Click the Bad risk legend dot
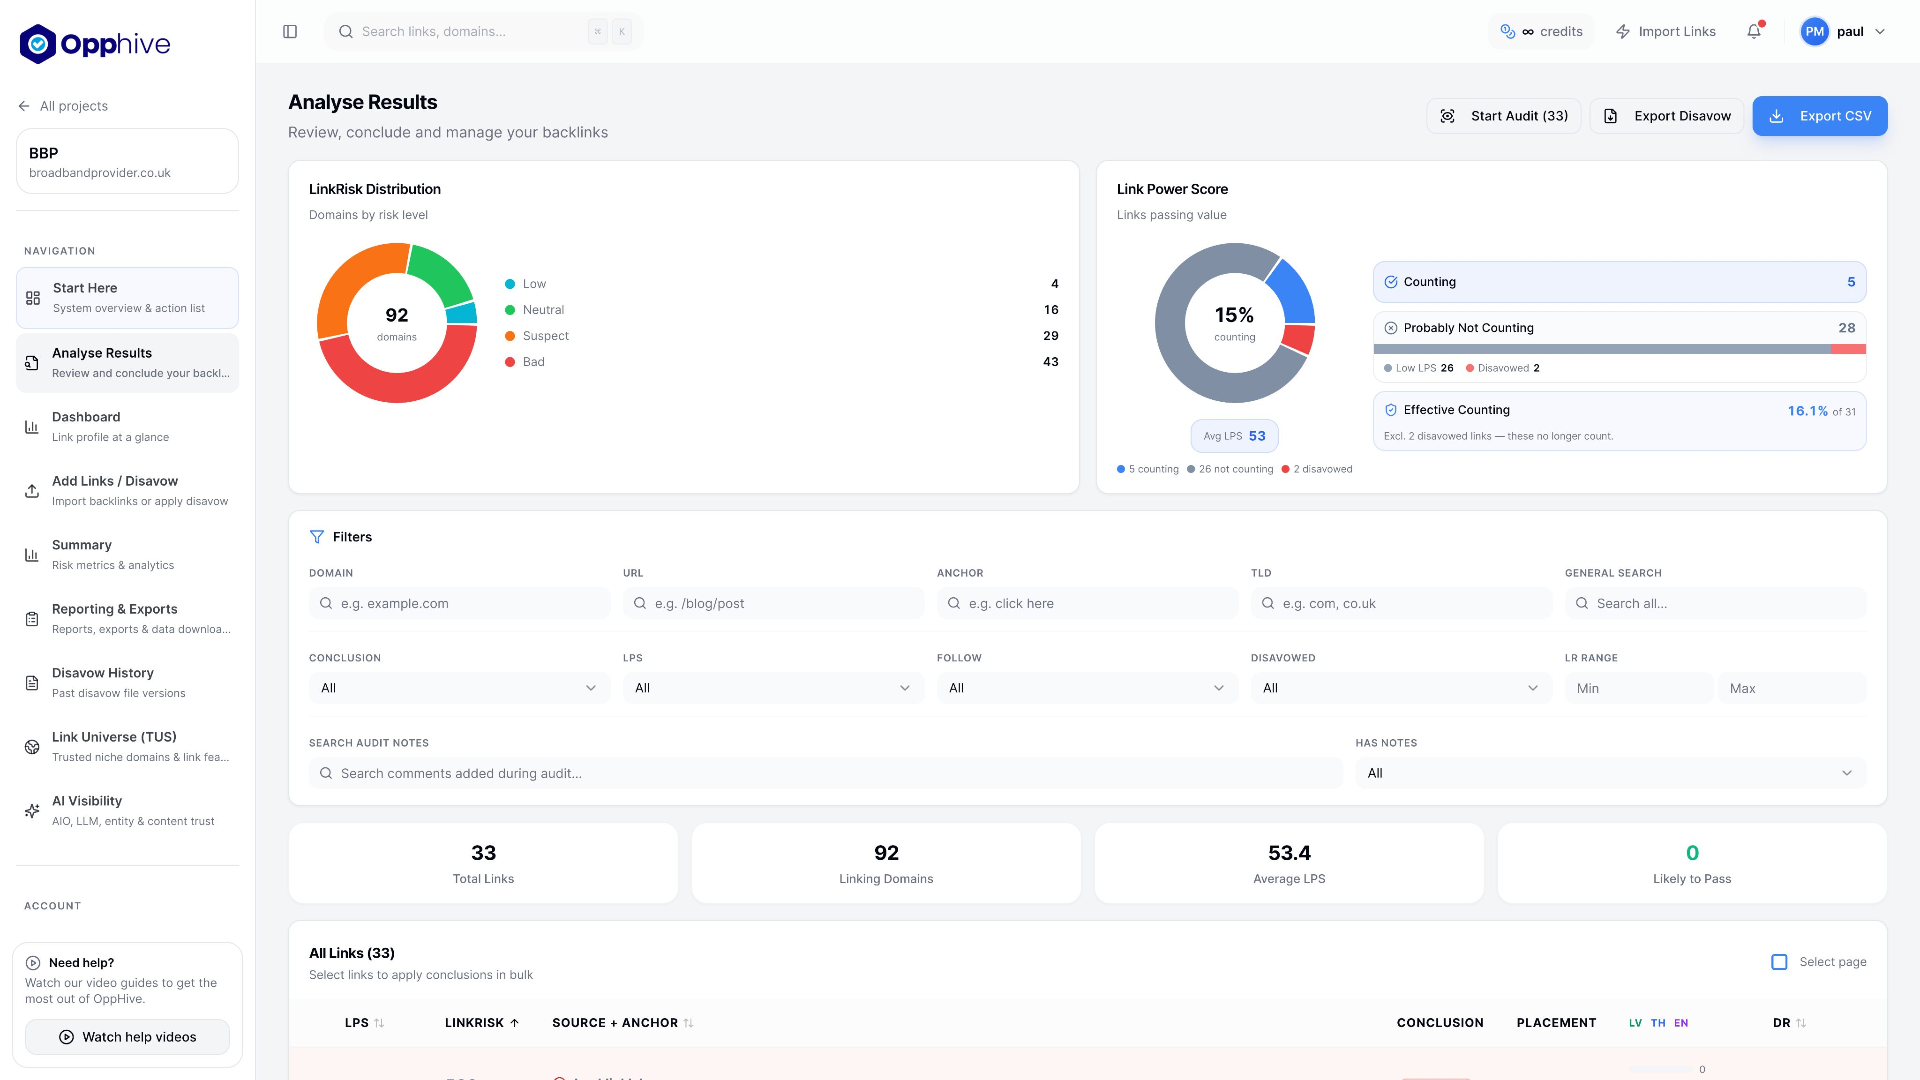The image size is (1920, 1080). point(510,362)
